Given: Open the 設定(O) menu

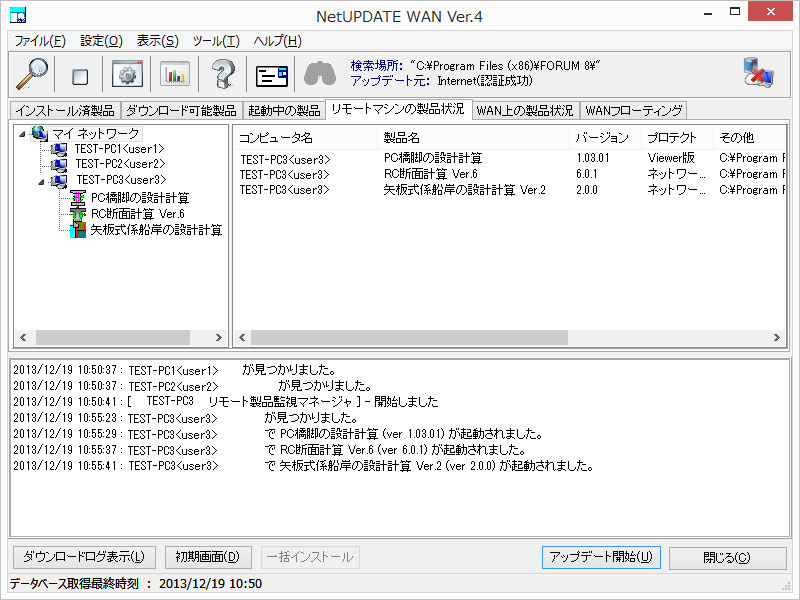Looking at the screenshot, I should point(102,41).
